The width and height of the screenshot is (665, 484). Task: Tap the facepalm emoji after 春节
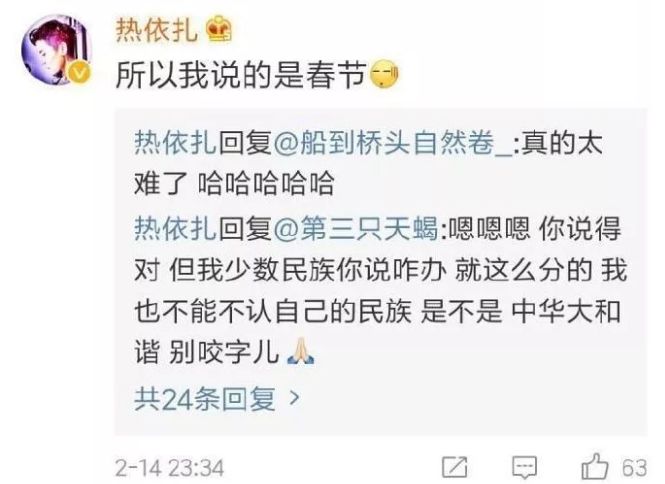384,76
